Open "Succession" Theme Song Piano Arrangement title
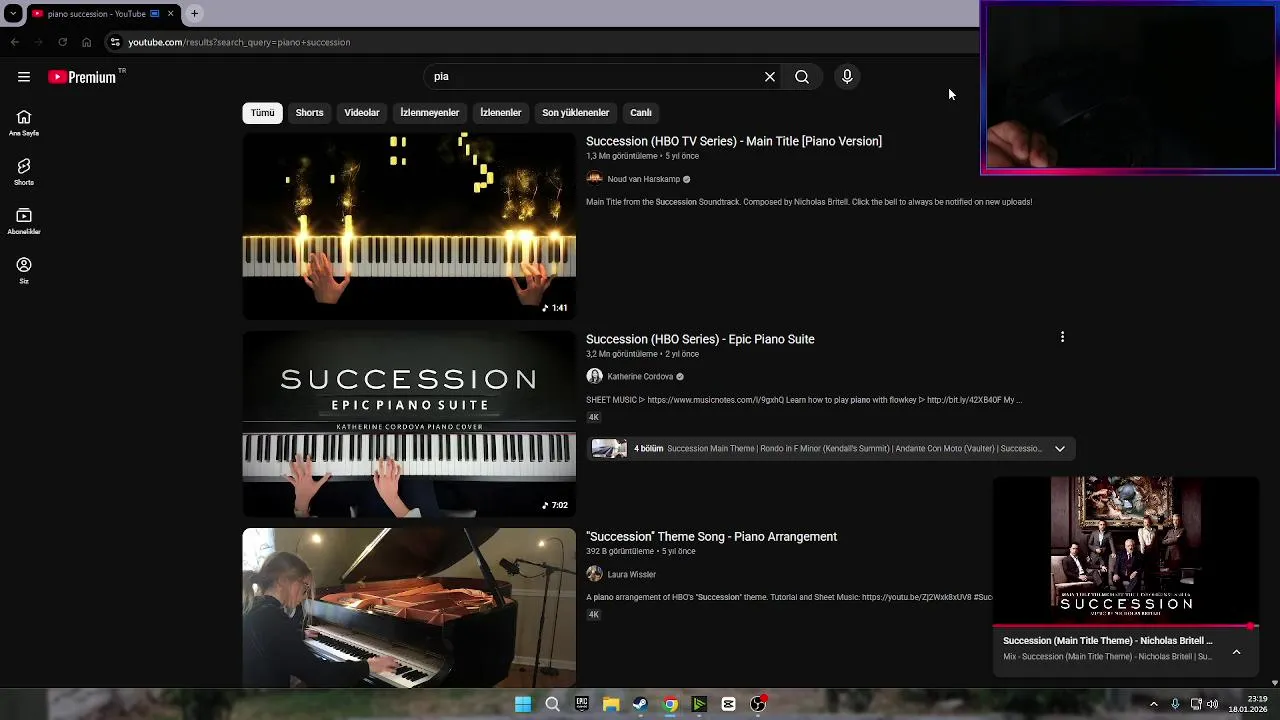This screenshot has height=720, width=1280. (711, 537)
